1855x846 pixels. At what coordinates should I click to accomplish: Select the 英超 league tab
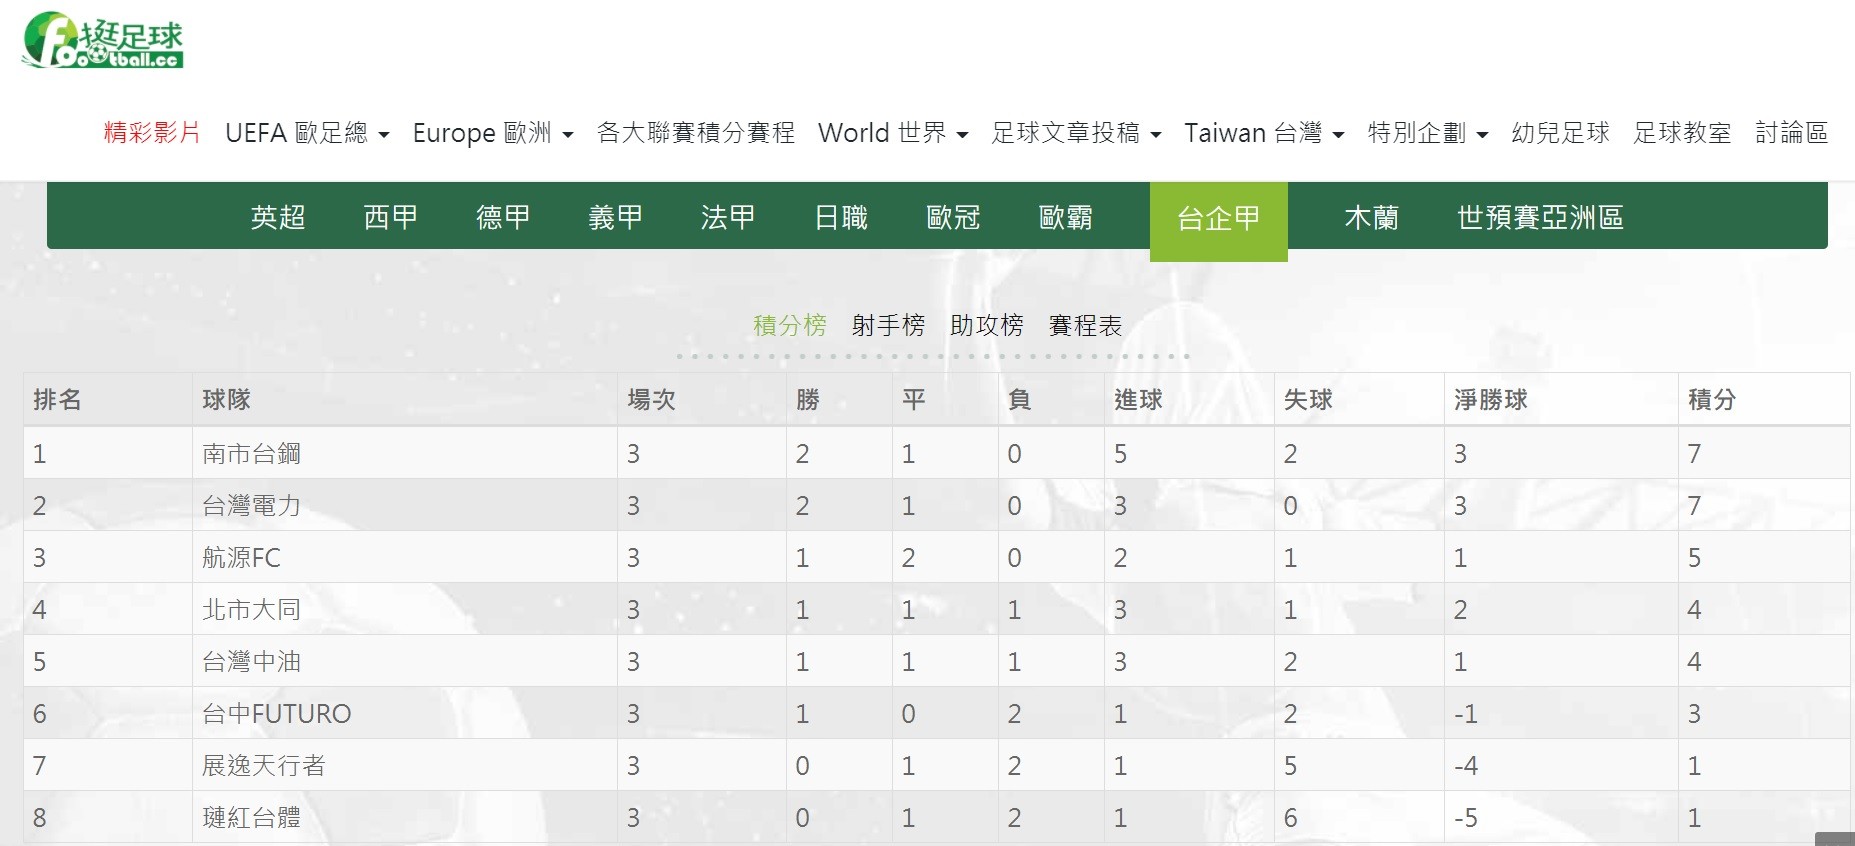(x=278, y=217)
